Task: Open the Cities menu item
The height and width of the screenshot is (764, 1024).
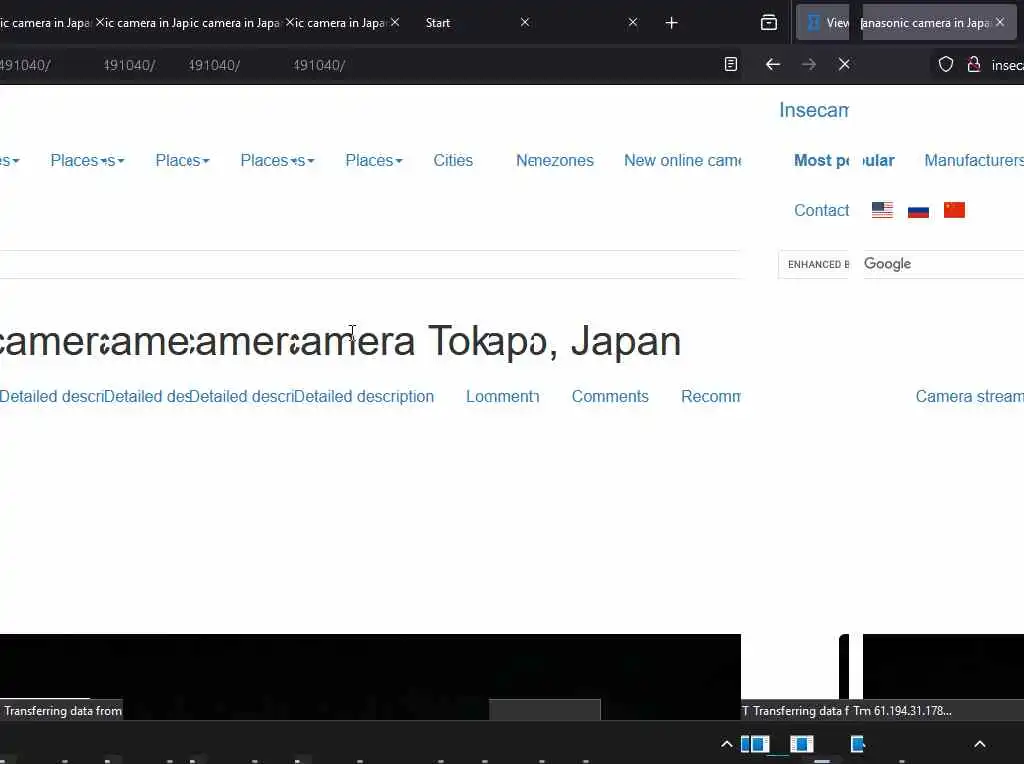Action: pyautogui.click(x=453, y=161)
